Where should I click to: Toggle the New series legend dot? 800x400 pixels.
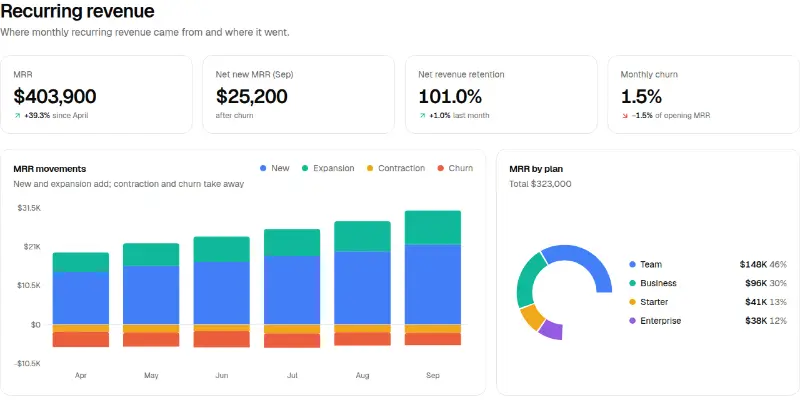[x=263, y=168]
